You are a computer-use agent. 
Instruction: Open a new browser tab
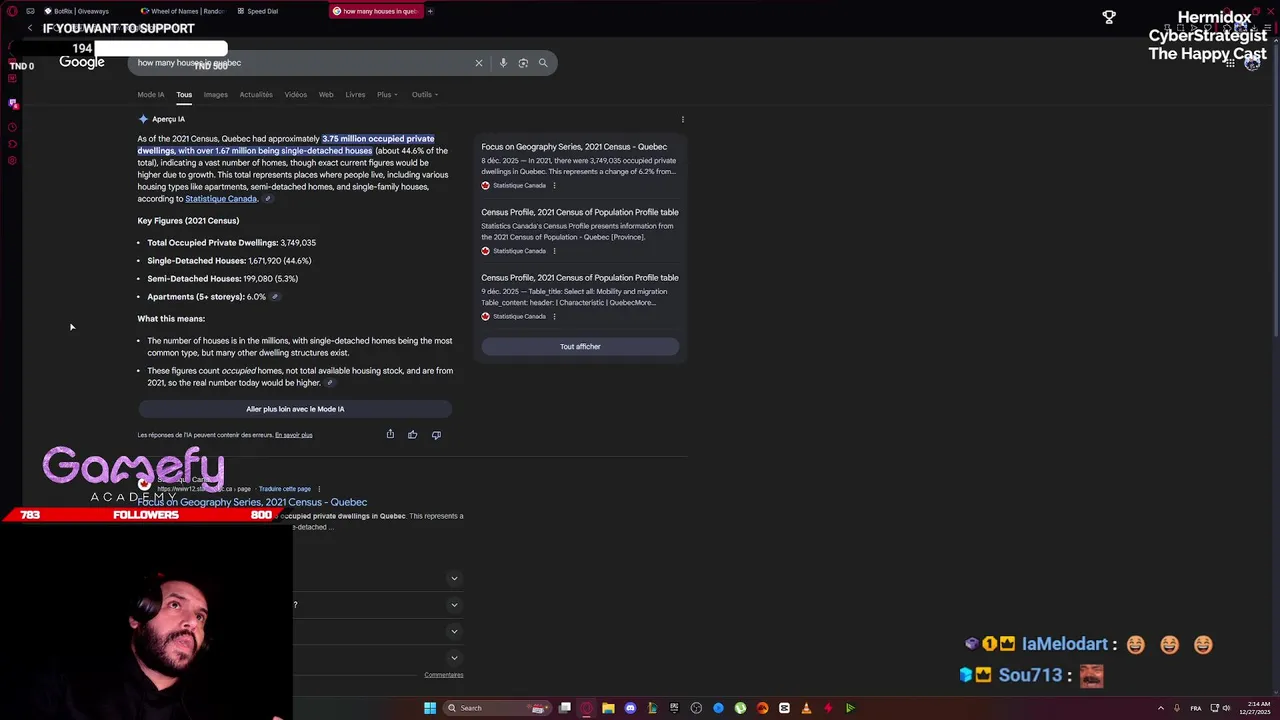pyautogui.click(x=430, y=11)
